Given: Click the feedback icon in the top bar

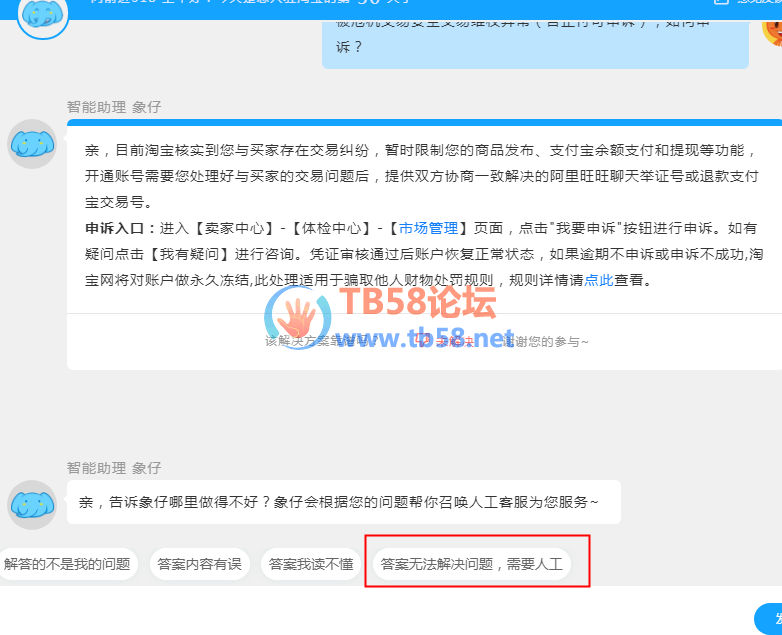Looking at the screenshot, I should 721,2.
